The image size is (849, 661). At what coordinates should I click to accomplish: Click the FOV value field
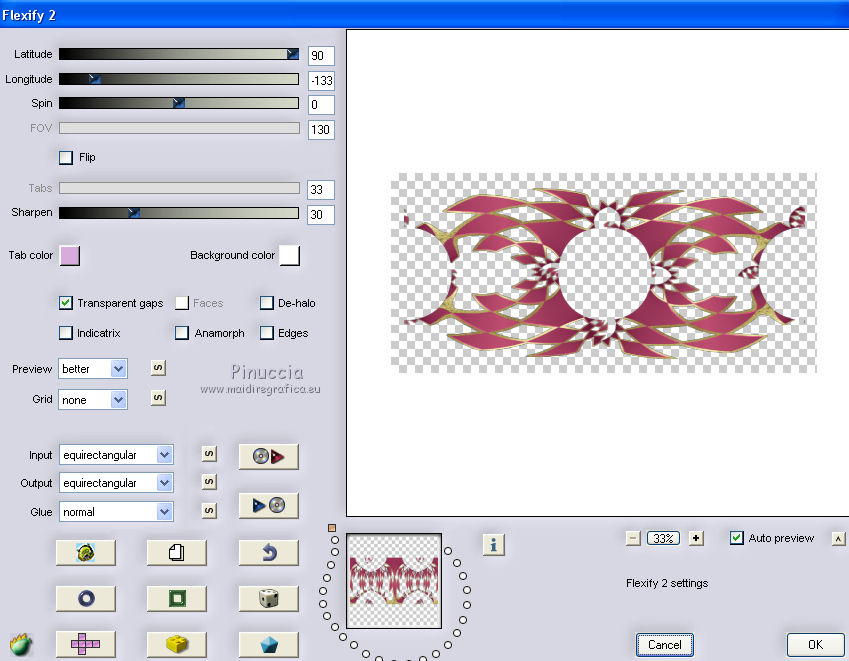point(321,129)
